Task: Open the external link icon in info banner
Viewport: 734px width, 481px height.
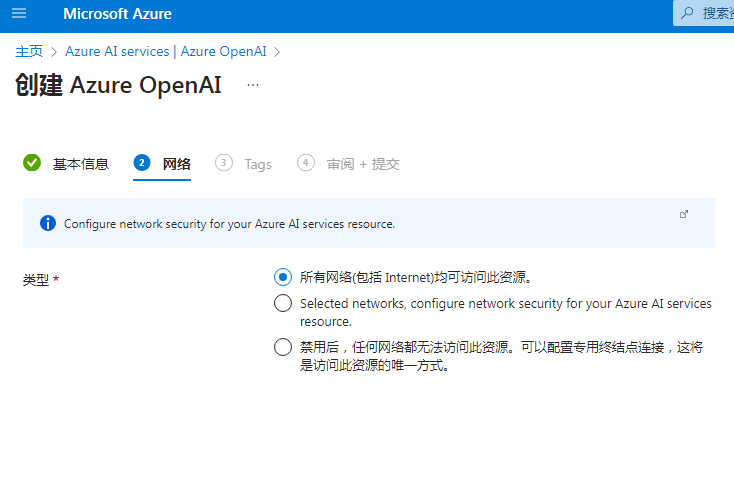Action: [684, 214]
